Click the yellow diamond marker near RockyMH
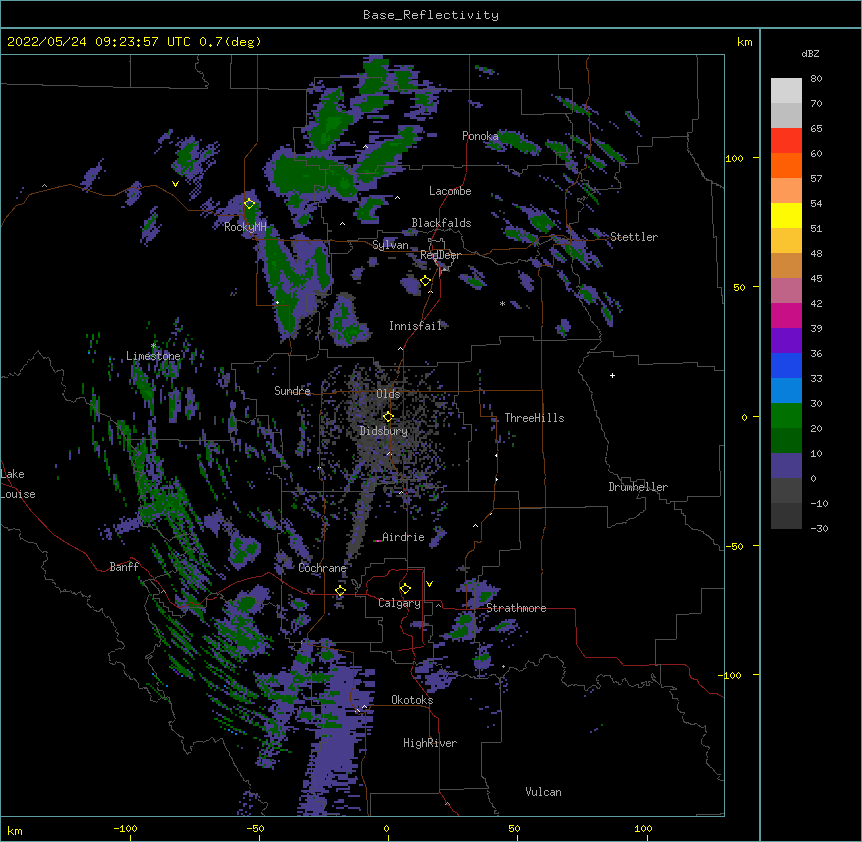862x842 pixels. [249, 203]
